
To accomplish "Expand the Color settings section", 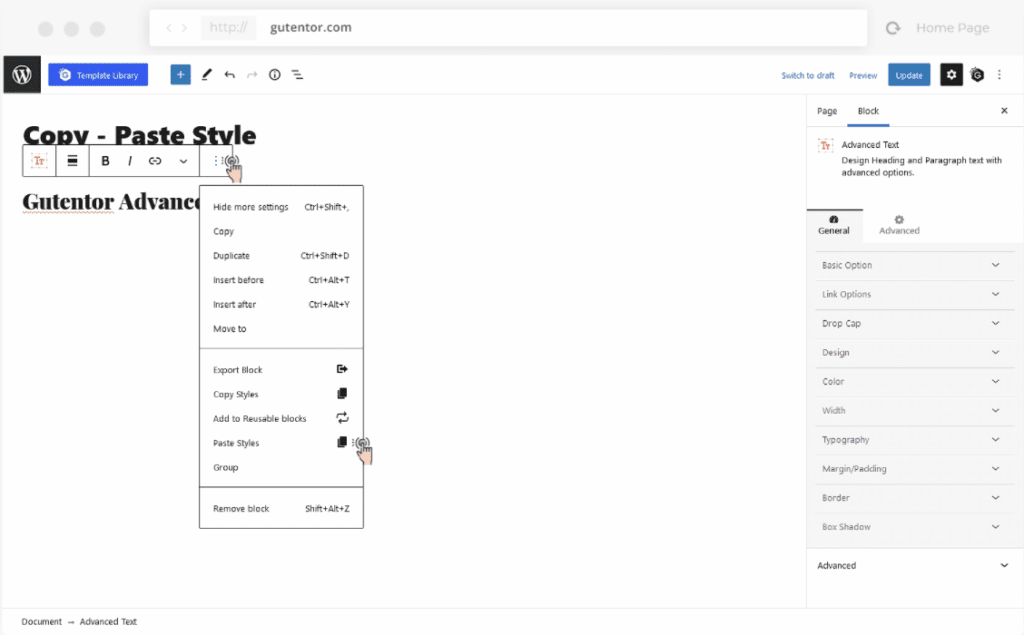I will point(913,381).
